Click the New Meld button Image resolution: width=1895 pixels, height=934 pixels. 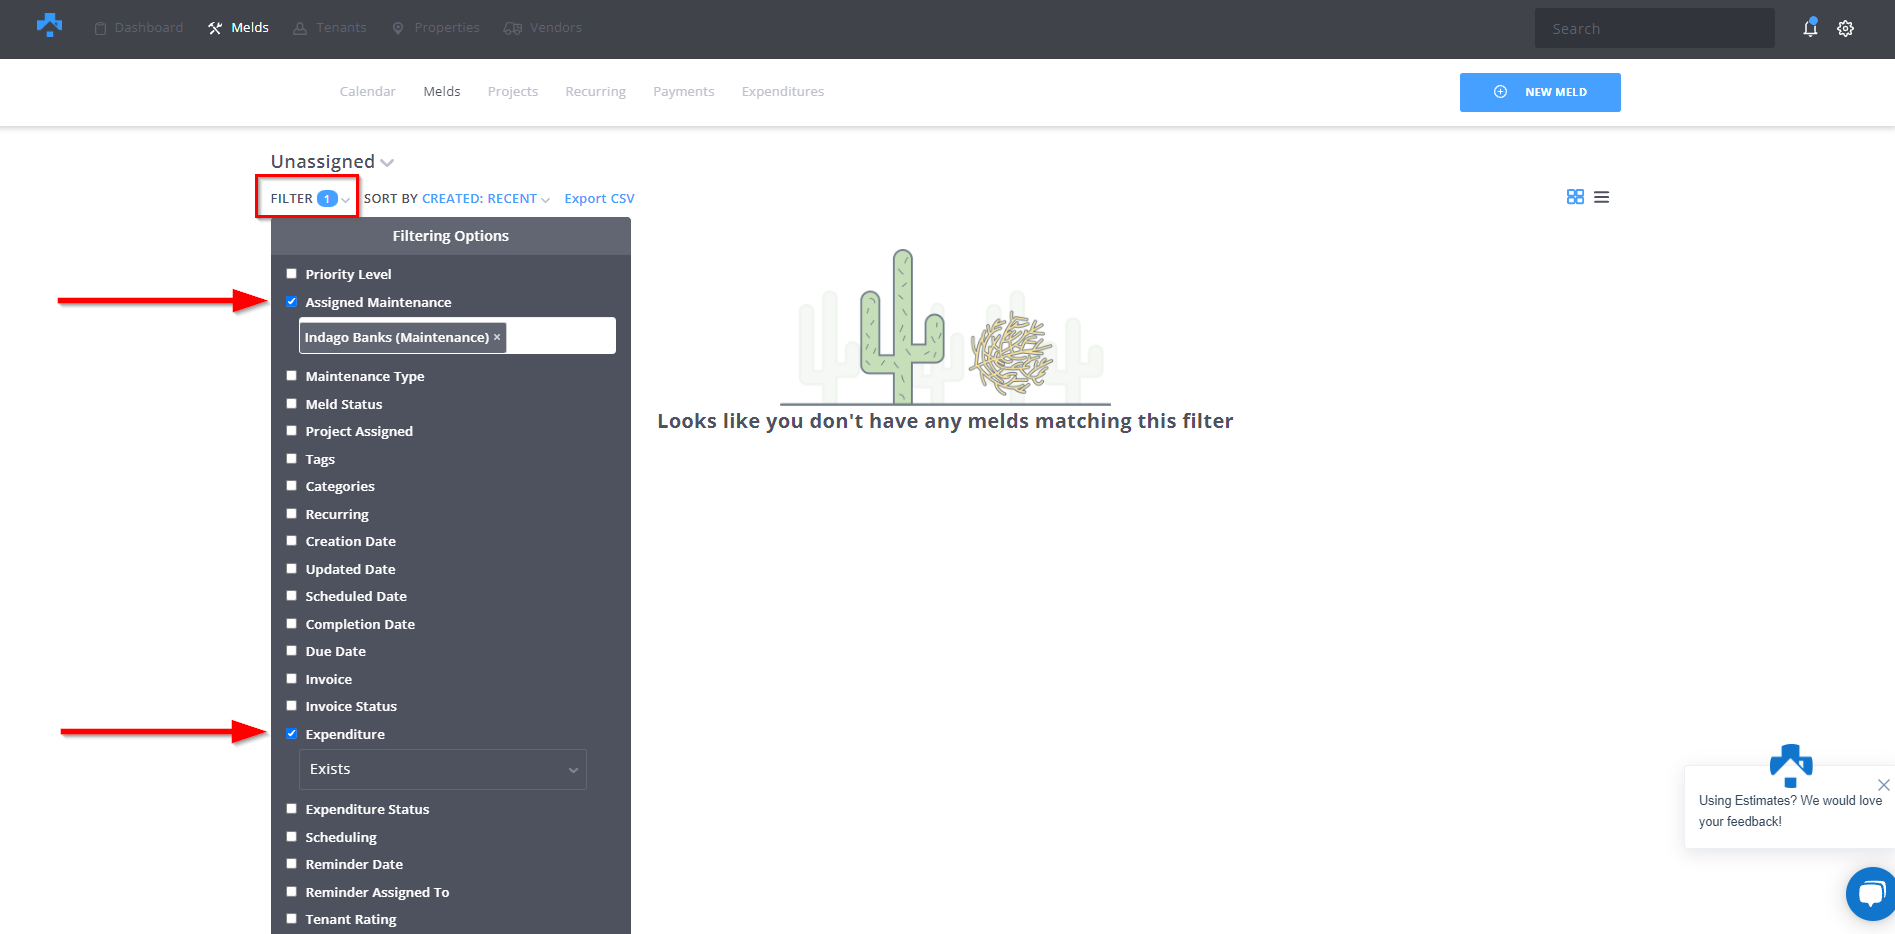tap(1540, 92)
